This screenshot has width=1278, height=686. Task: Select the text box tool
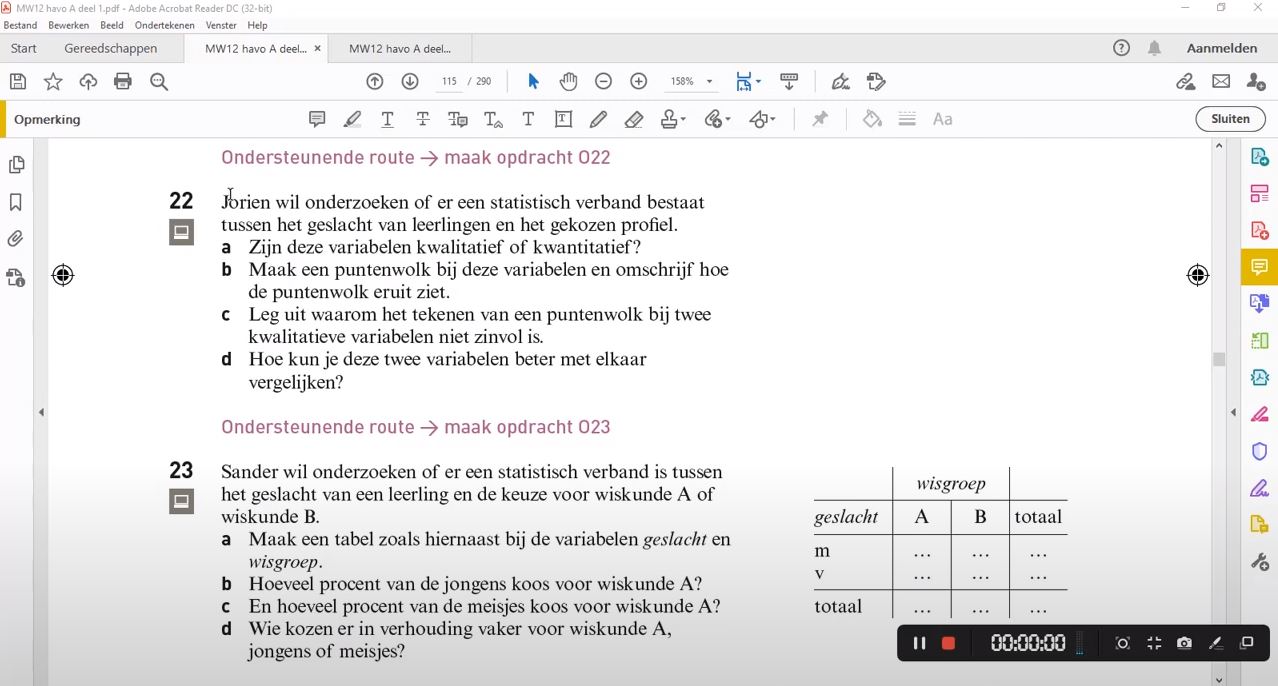coord(563,119)
